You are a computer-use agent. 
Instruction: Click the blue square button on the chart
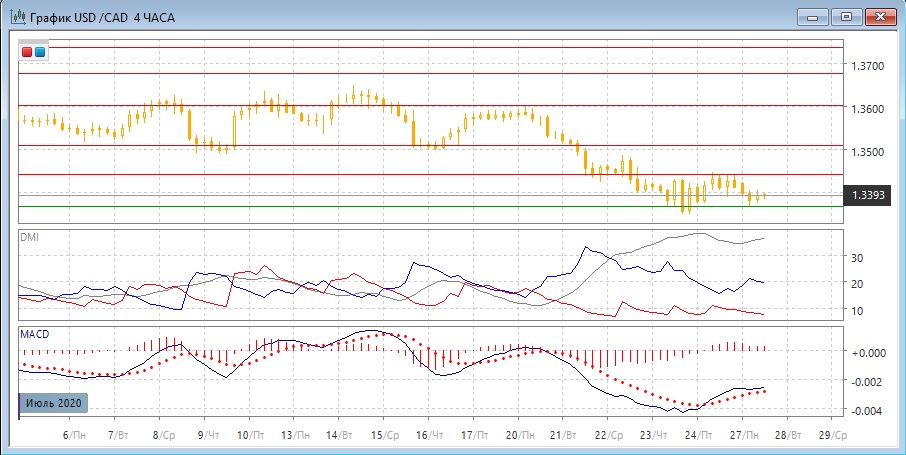point(40,52)
